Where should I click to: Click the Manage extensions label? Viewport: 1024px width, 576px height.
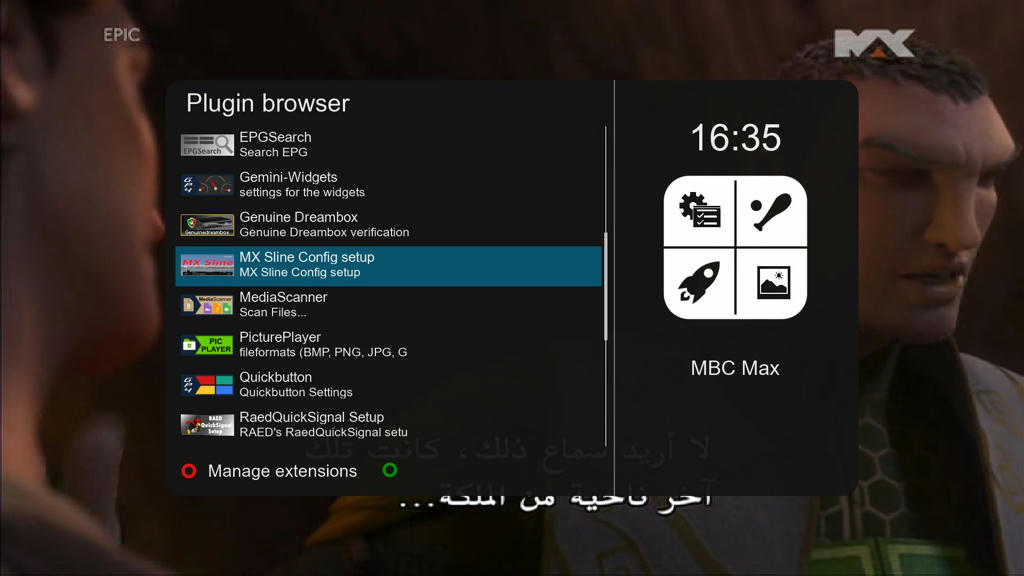tap(282, 471)
